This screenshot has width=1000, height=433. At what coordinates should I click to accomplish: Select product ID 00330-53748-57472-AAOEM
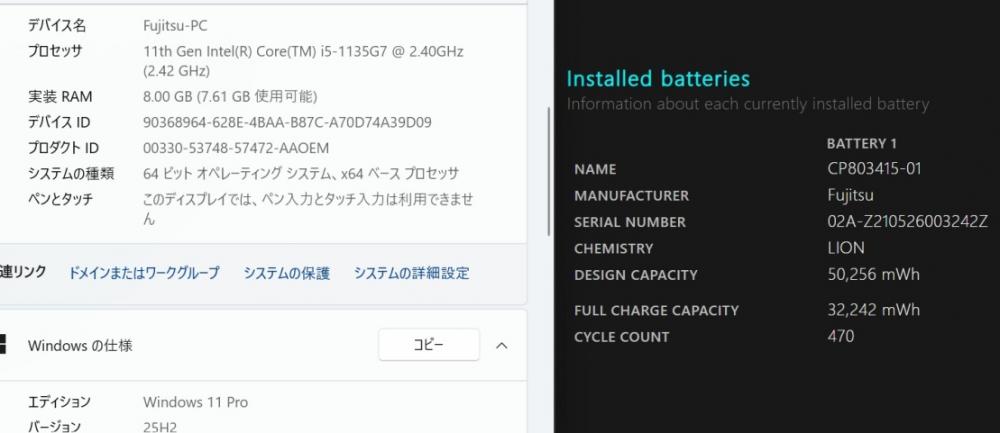pyautogui.click(x=236, y=149)
